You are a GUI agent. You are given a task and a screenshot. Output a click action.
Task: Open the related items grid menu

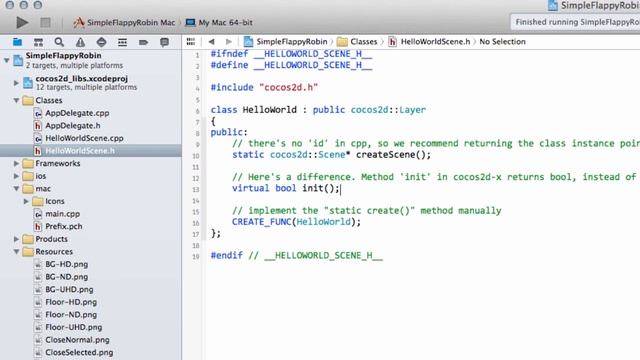tap(191, 42)
